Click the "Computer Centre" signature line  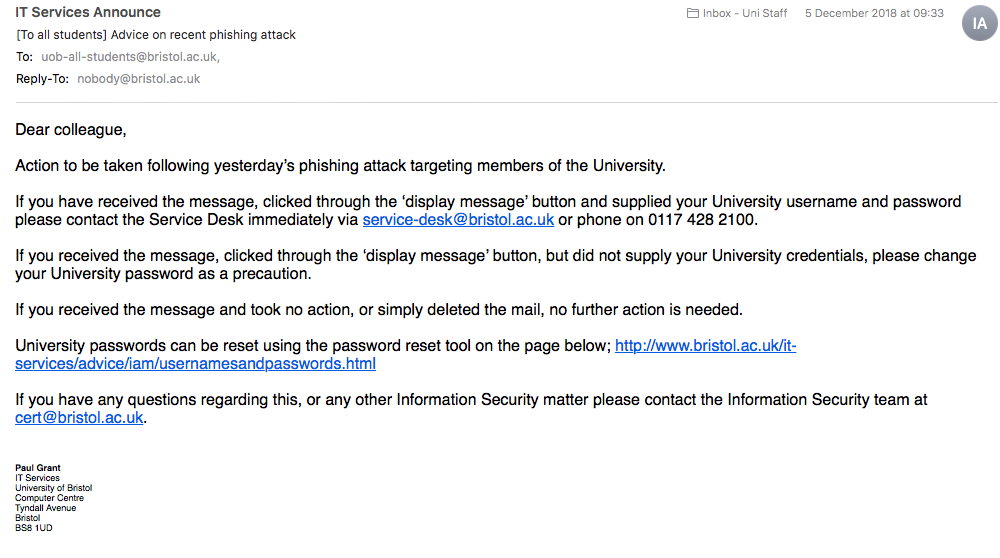click(49, 498)
